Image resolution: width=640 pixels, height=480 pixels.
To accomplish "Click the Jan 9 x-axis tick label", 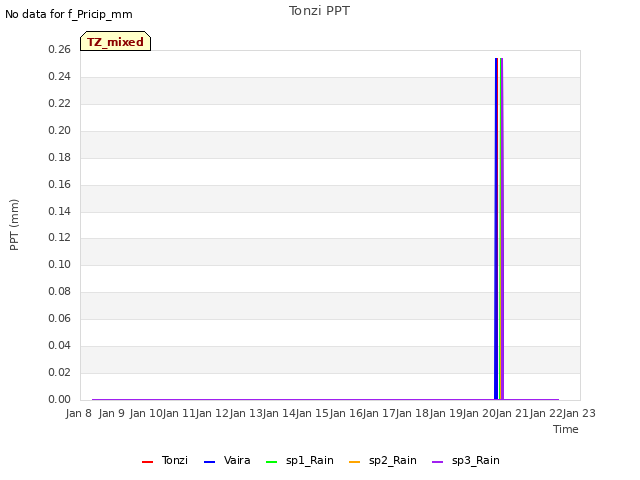I will 112,413.
